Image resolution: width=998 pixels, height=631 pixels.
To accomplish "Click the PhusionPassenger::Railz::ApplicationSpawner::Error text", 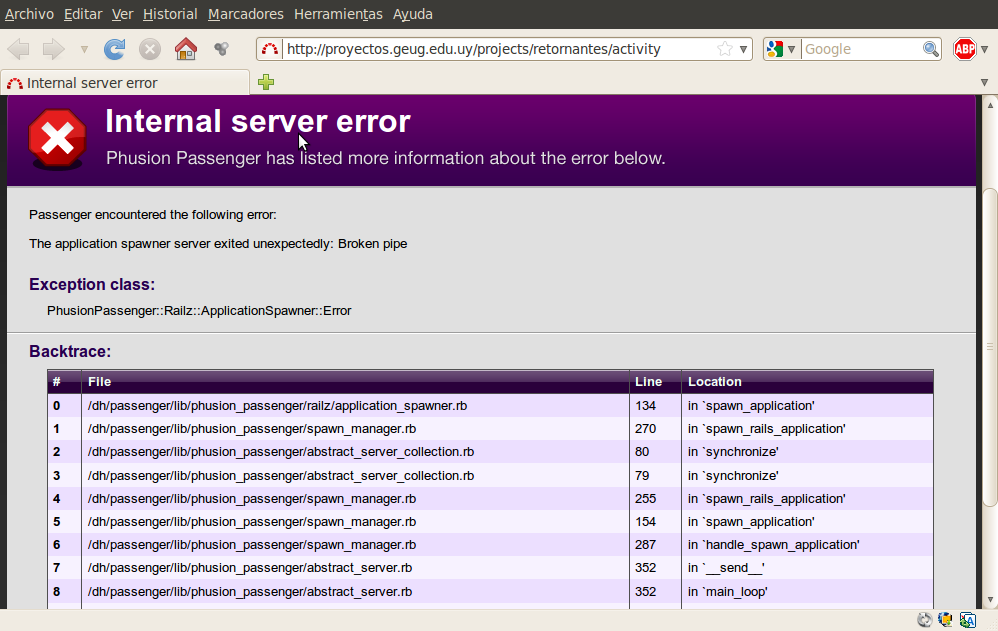I will tap(199, 311).
